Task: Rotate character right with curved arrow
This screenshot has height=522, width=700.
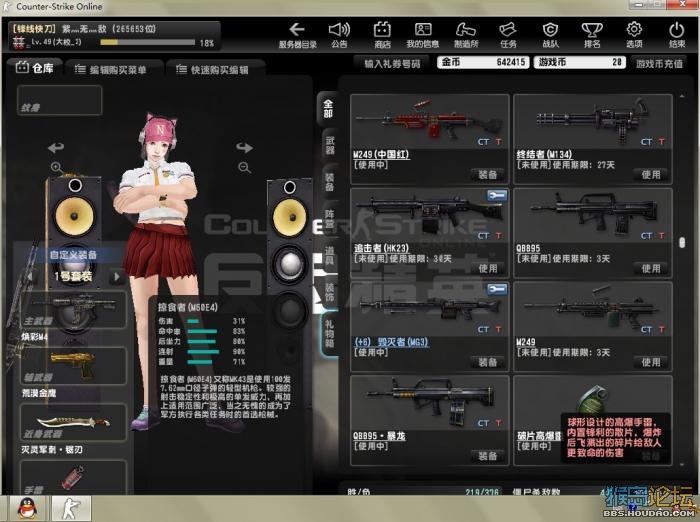Action: point(244,147)
